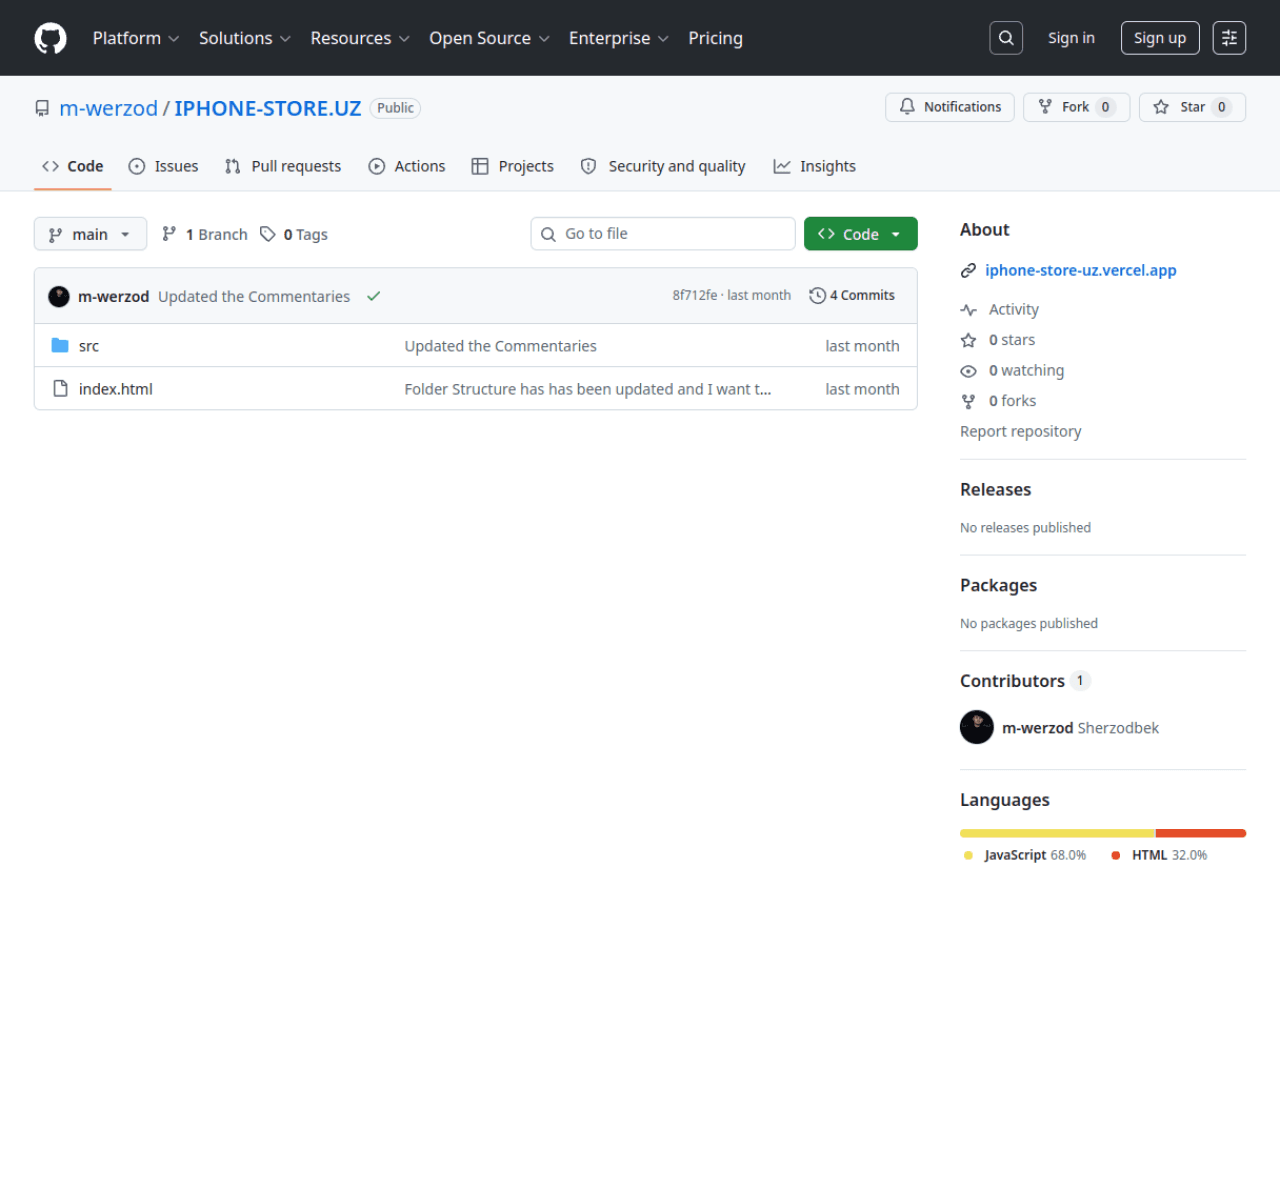
Task: Open commit hash 8f712fe
Action: point(695,296)
